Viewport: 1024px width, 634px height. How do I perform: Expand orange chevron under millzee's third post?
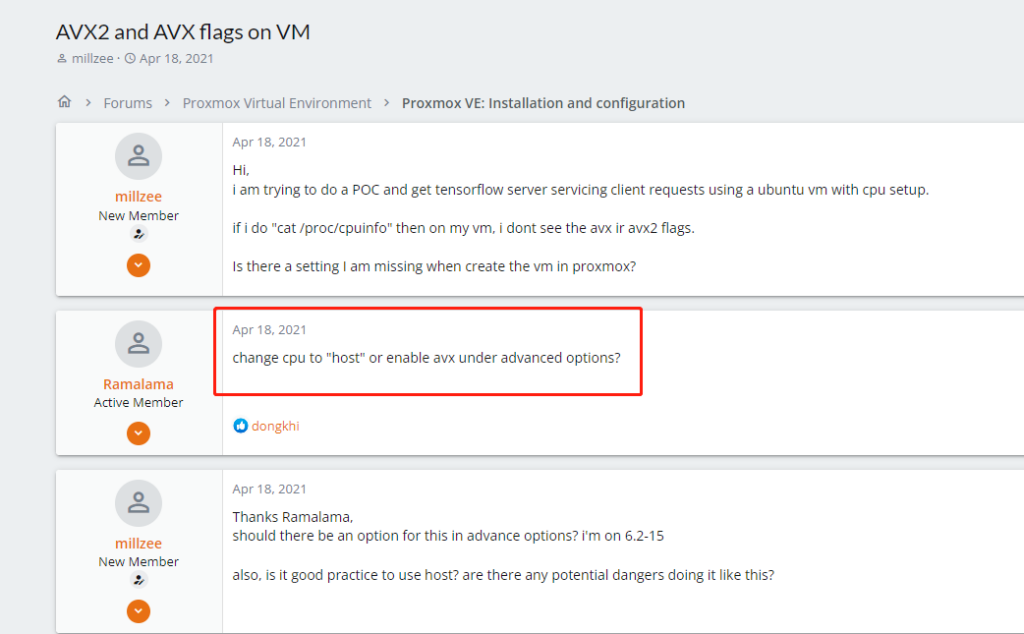pyautogui.click(x=139, y=610)
